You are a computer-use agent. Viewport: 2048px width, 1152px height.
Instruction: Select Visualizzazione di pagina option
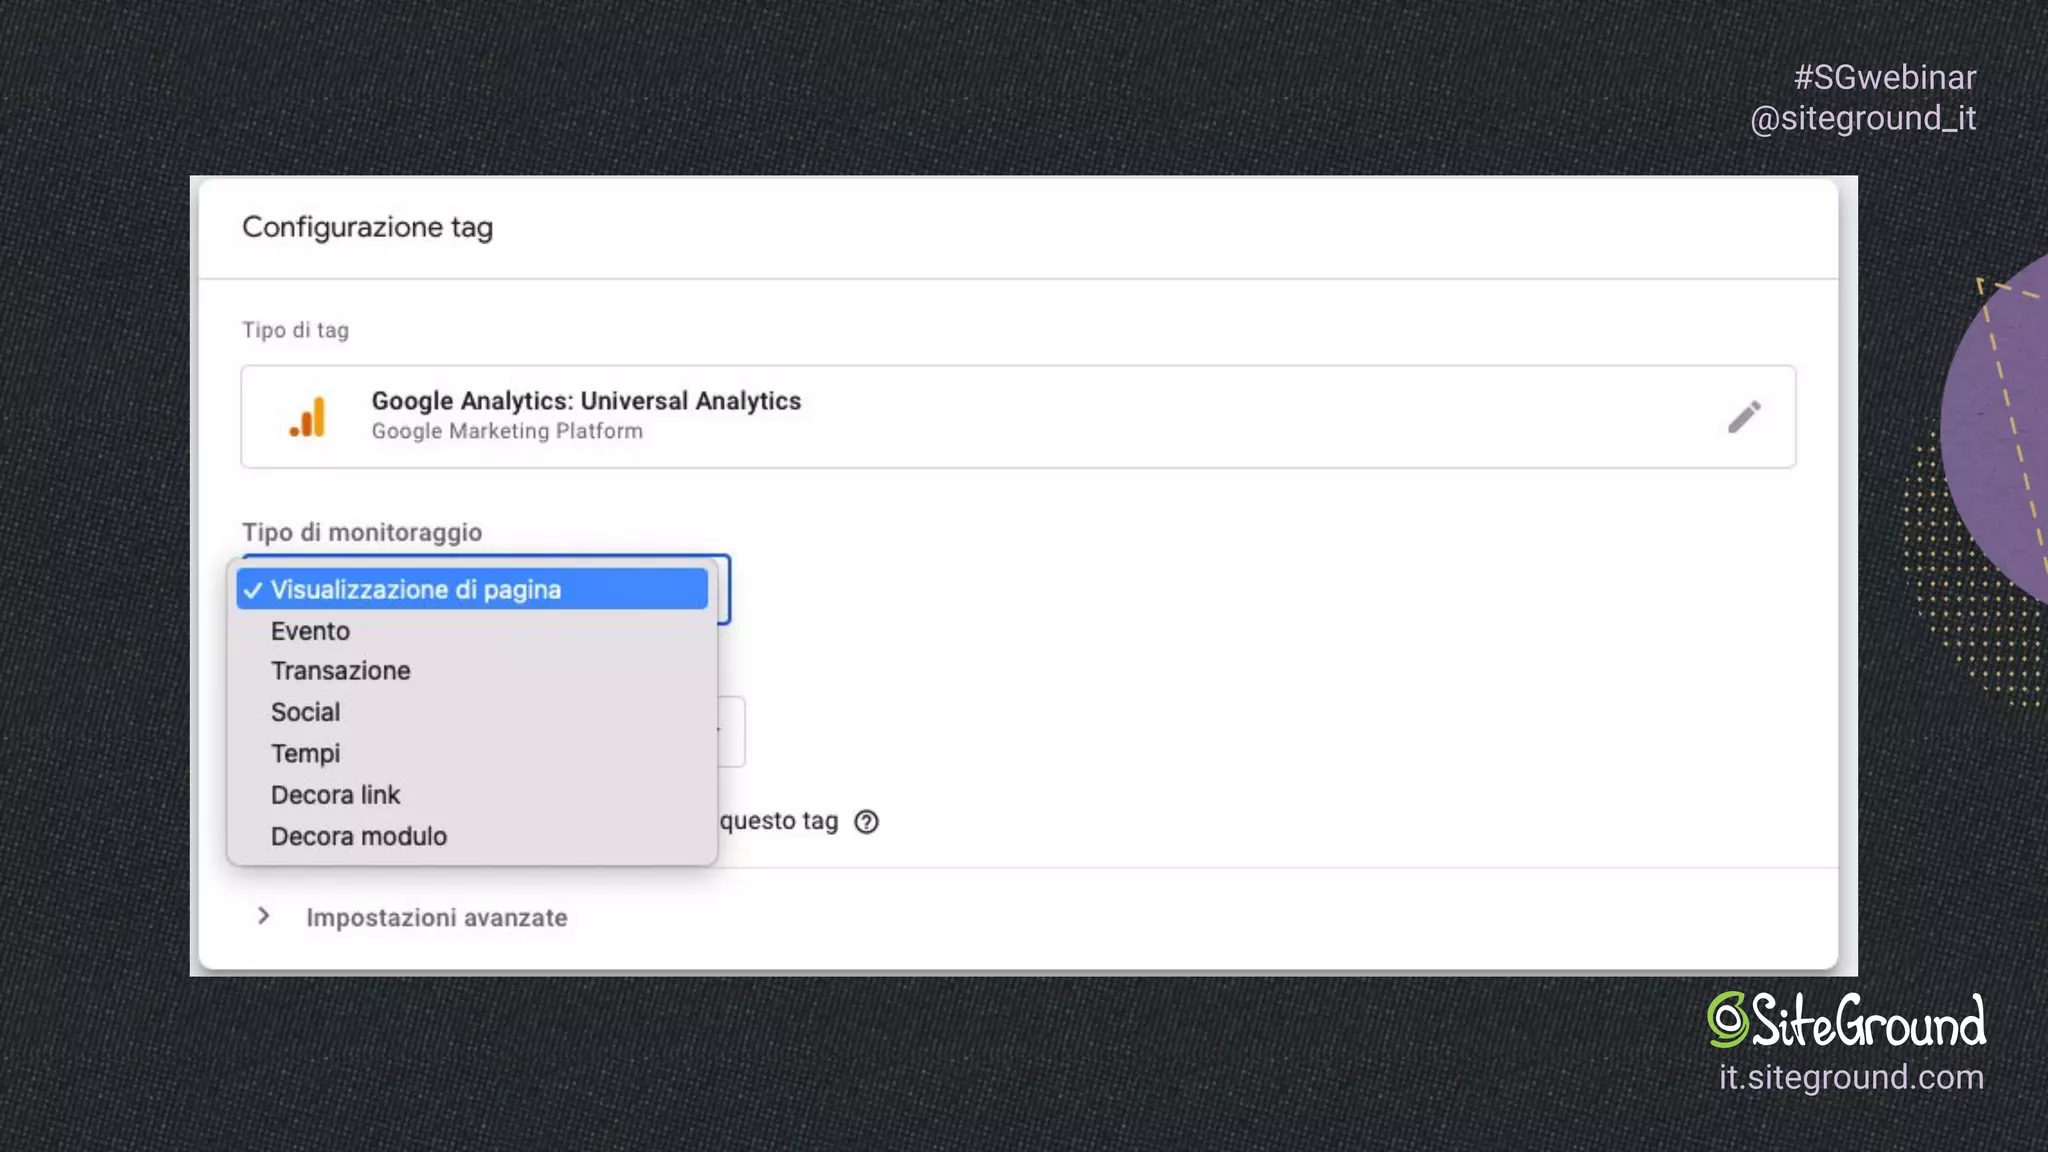472,589
